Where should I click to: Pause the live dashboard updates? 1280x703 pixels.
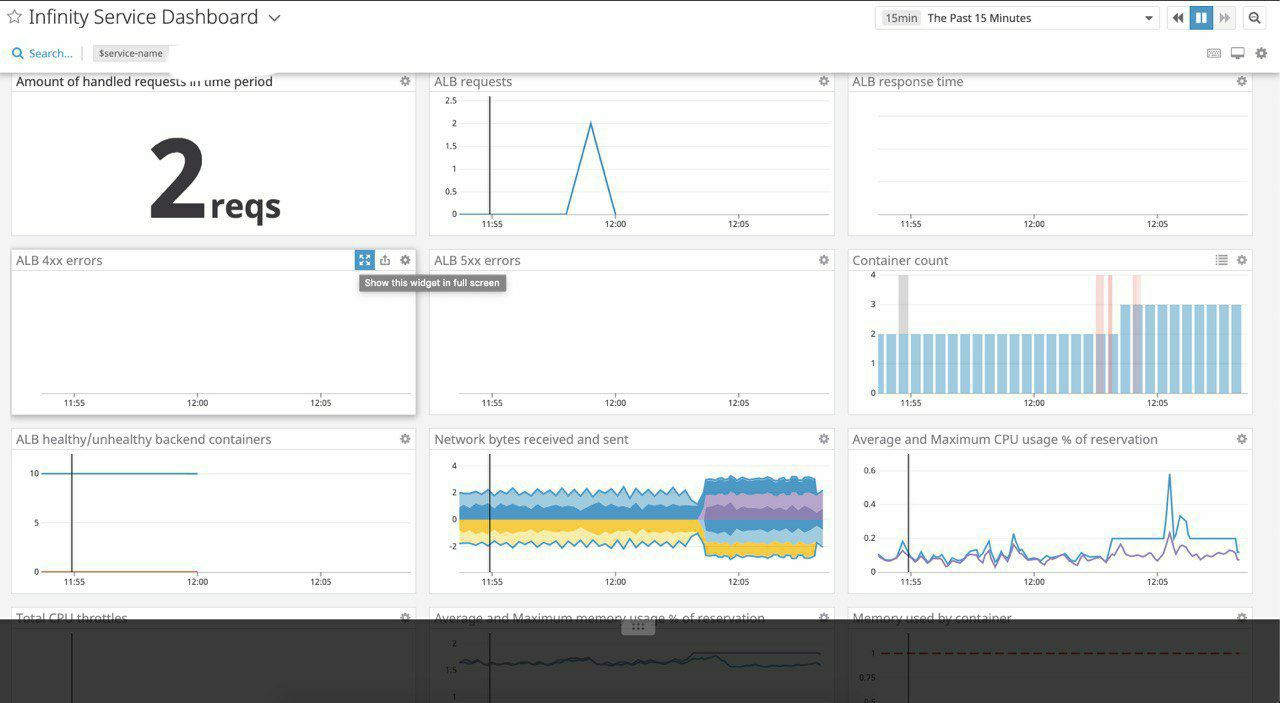point(1201,18)
